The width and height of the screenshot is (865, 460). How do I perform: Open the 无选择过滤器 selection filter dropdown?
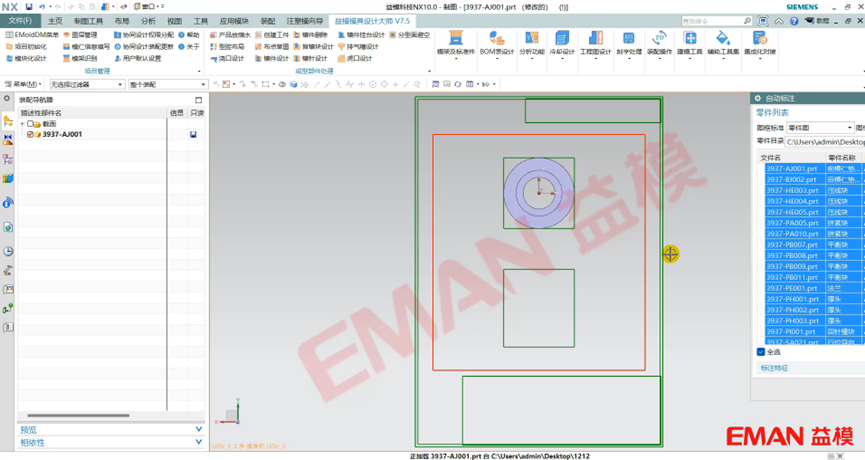click(86, 85)
